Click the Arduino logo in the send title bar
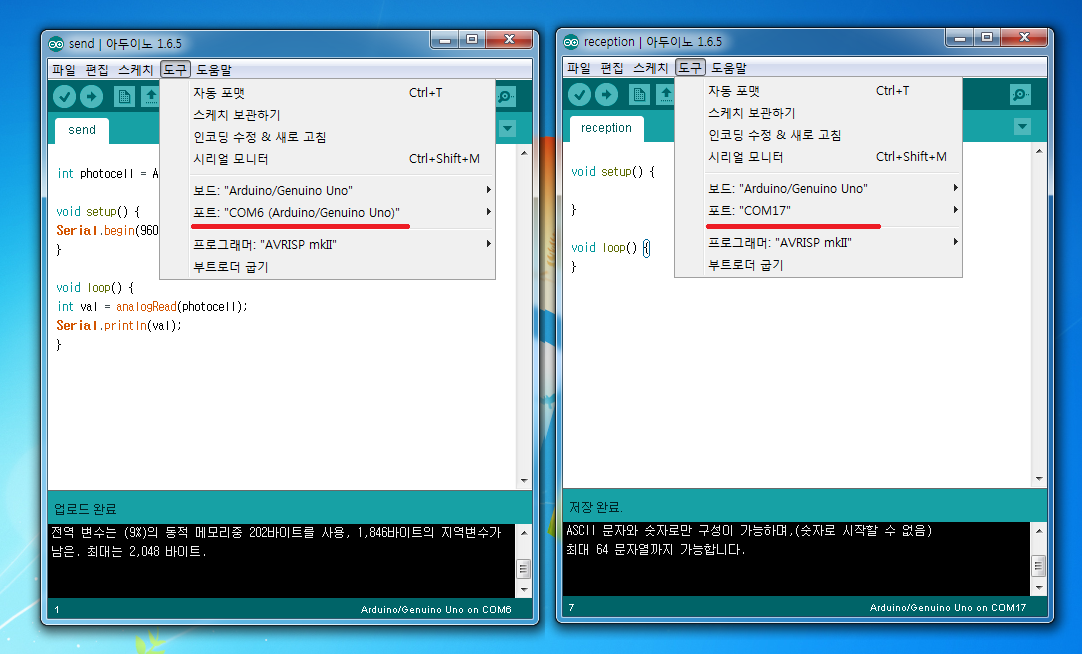This screenshot has width=1082, height=654. pos(56,44)
